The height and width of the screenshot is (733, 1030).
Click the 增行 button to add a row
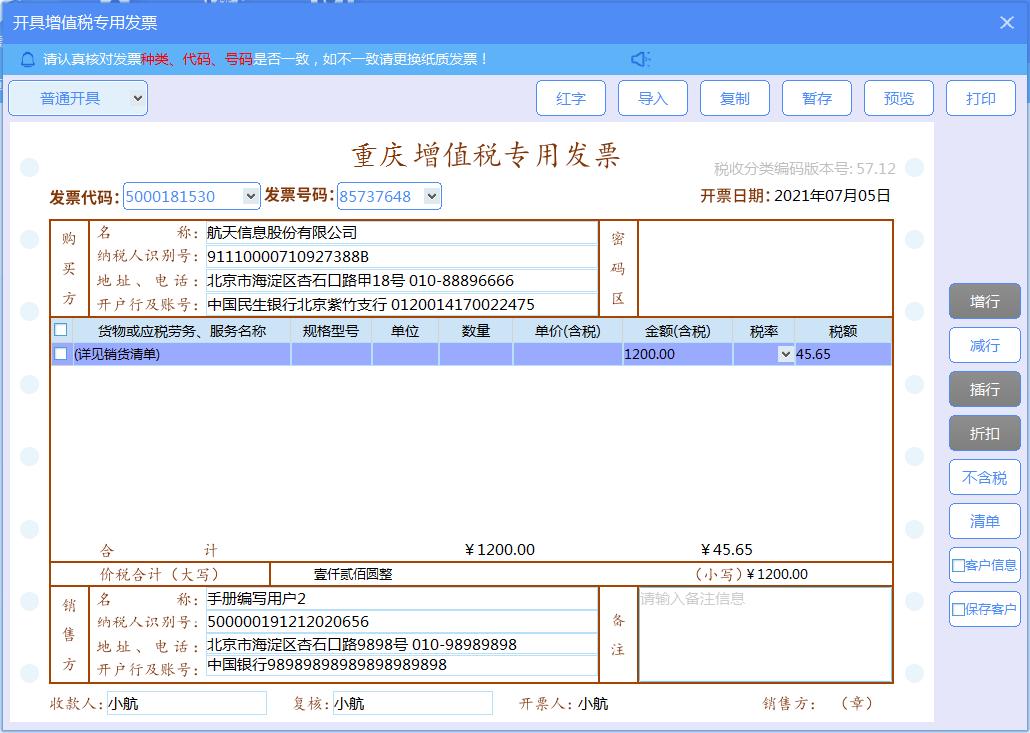(x=984, y=301)
